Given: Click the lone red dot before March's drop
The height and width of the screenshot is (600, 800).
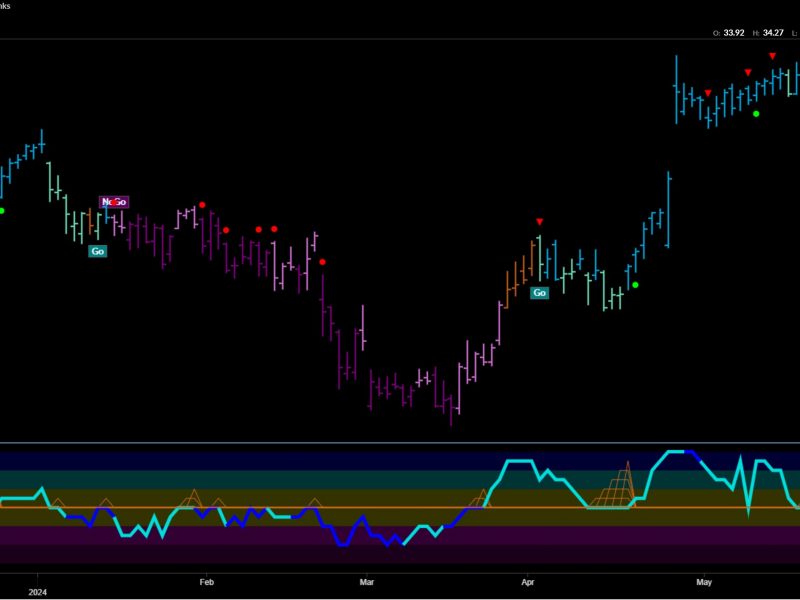Looking at the screenshot, I should (322, 262).
